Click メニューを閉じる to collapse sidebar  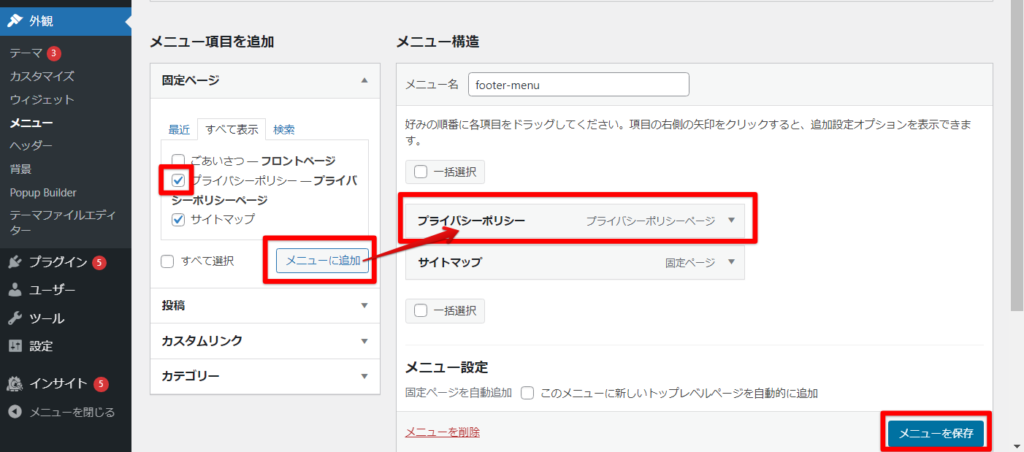coord(72,412)
